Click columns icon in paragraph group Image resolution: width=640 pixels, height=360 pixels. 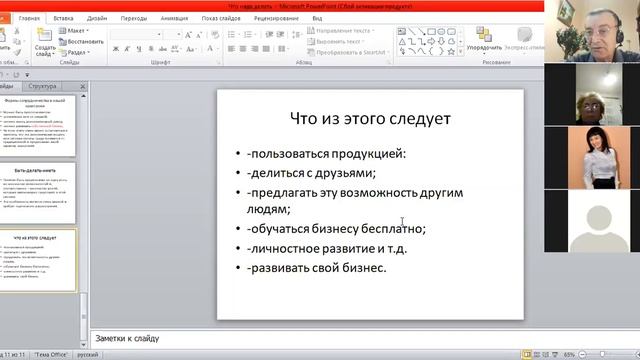(283, 49)
